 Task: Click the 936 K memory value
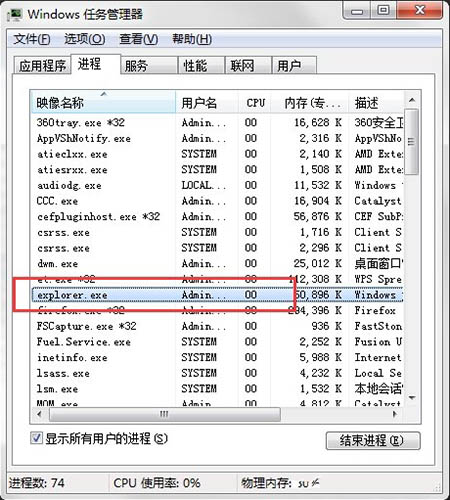tap(326, 326)
